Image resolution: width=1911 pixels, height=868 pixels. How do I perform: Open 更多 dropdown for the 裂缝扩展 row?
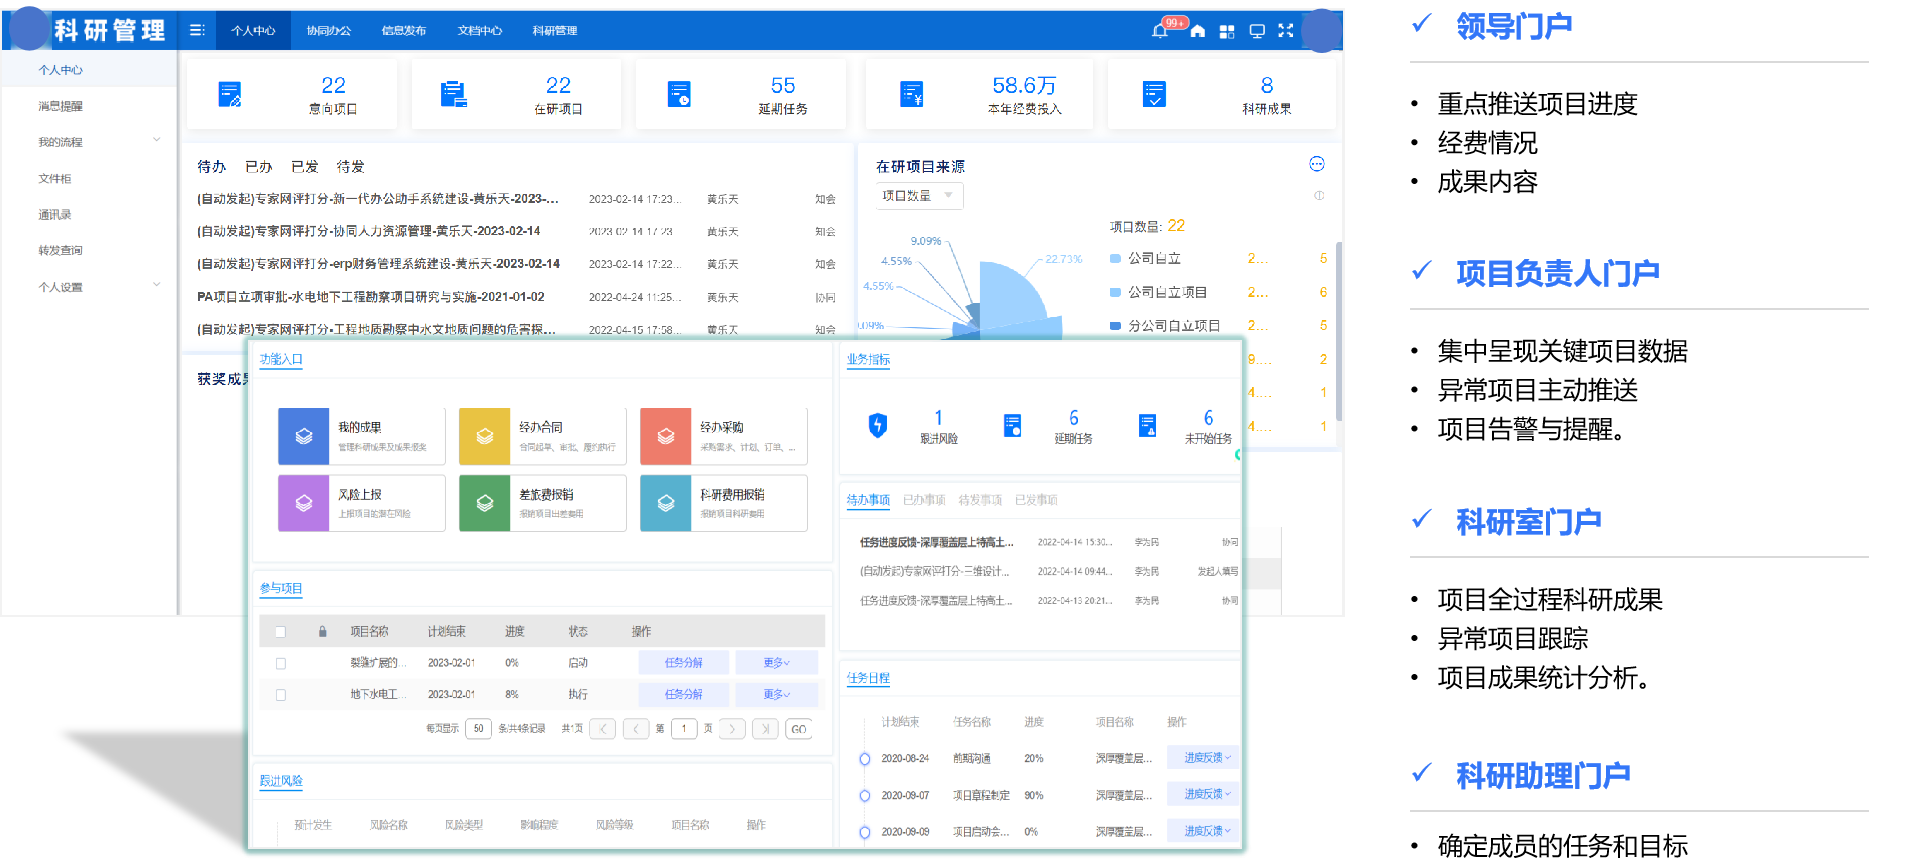(776, 663)
